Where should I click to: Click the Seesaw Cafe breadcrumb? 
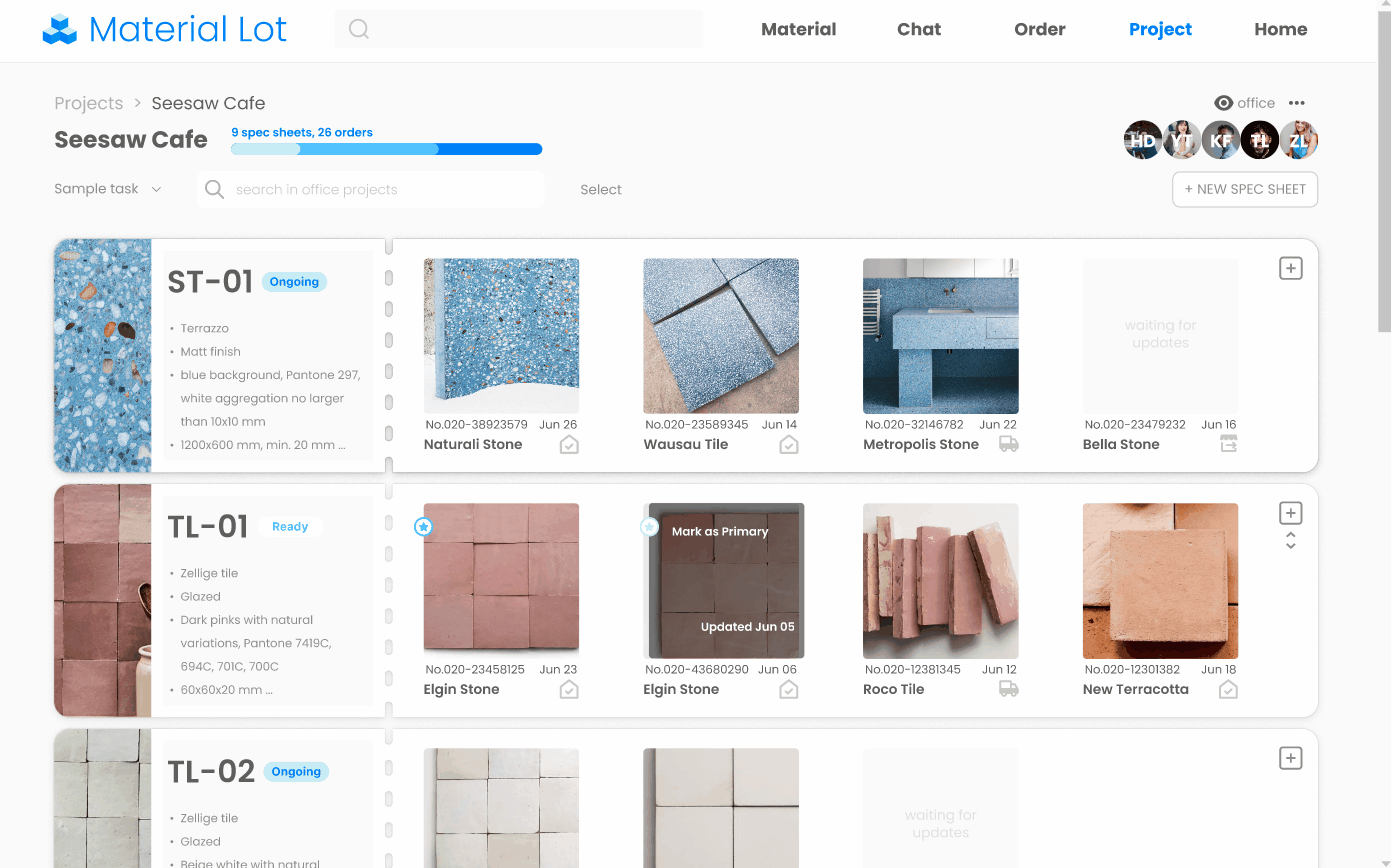pos(208,103)
